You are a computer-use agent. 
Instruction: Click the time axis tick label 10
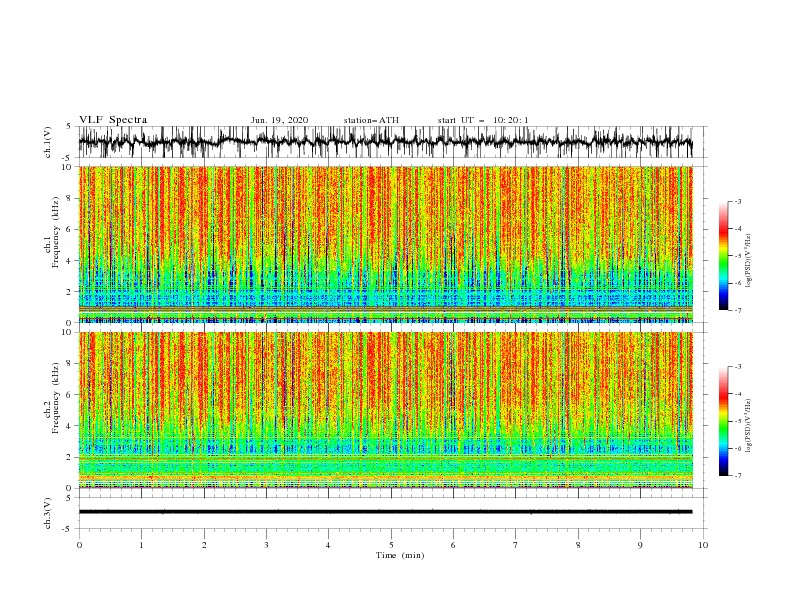(703, 545)
